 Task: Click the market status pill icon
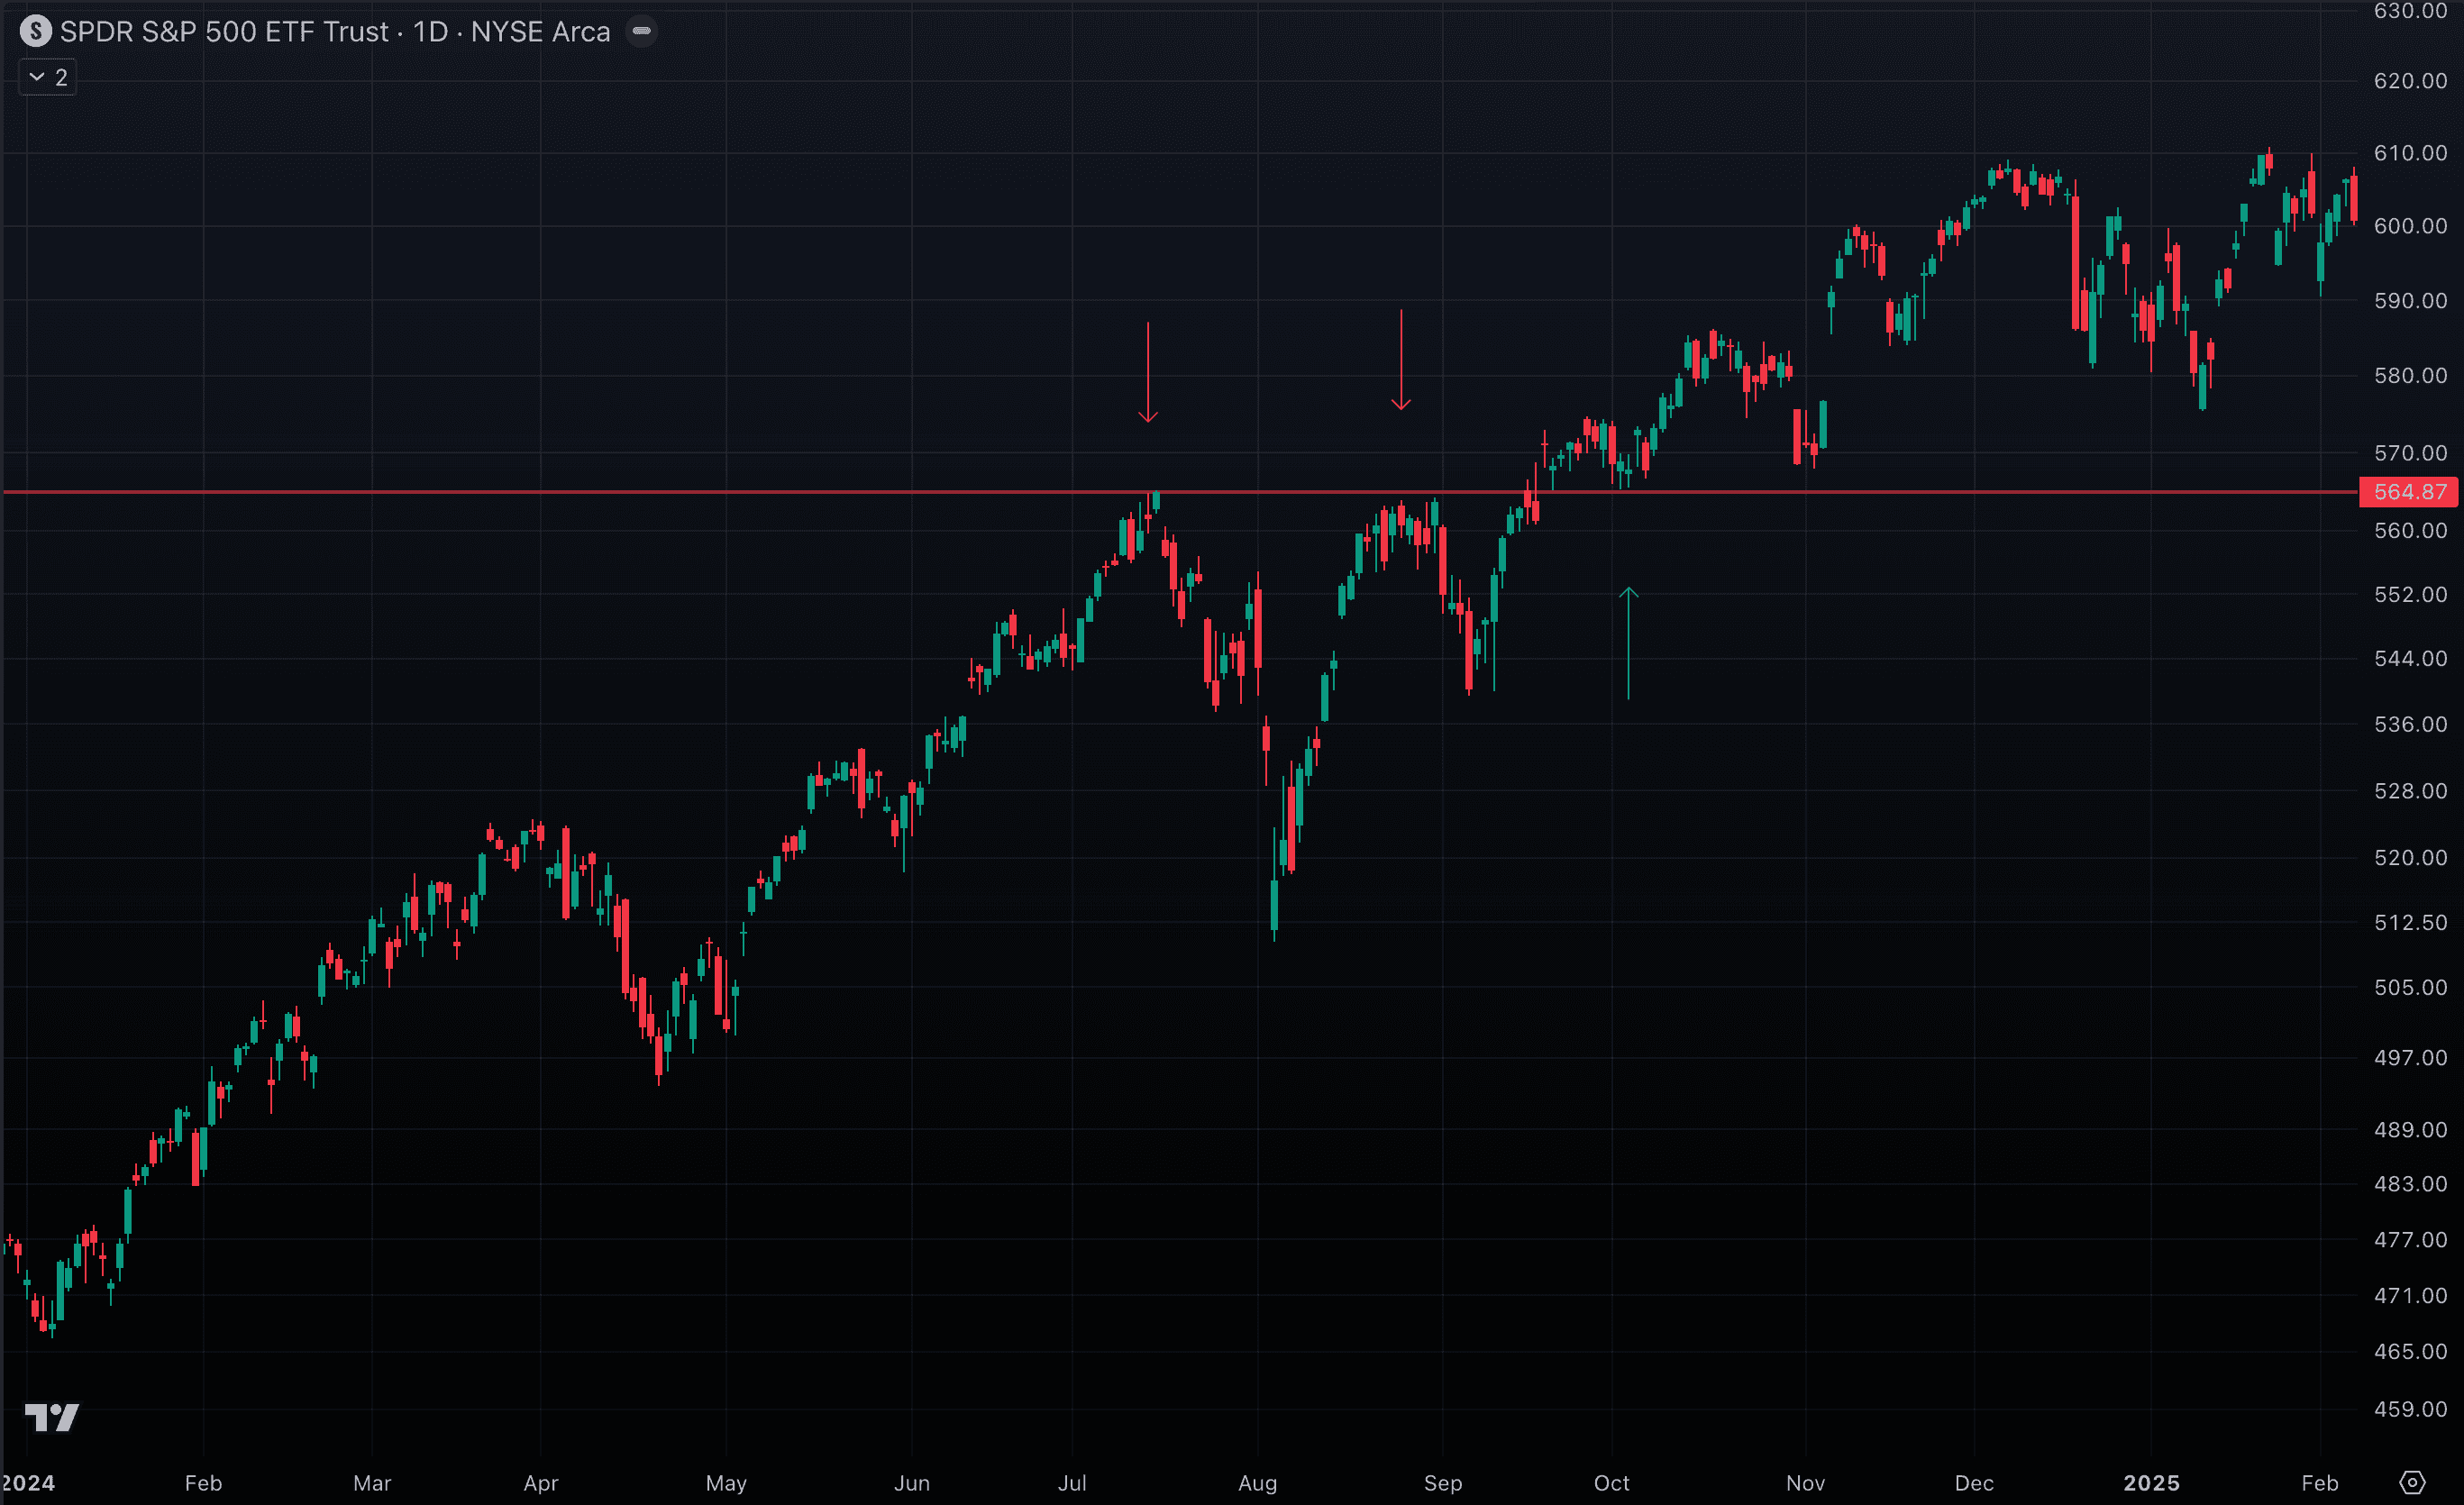(x=641, y=31)
